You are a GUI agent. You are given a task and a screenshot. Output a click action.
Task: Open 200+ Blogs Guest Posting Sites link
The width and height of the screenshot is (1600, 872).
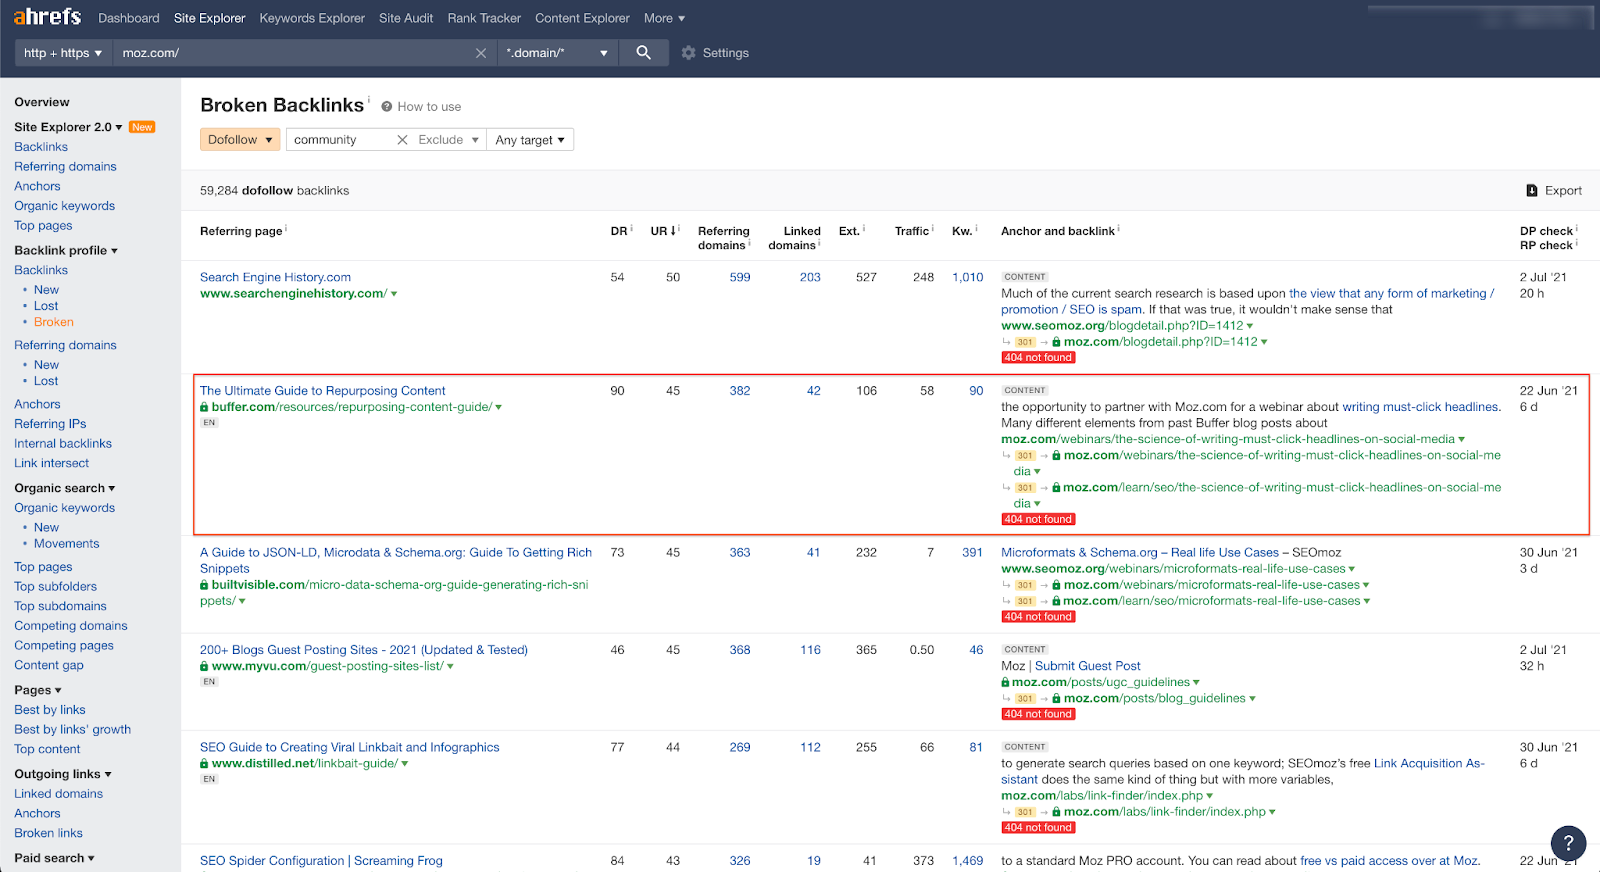364,650
